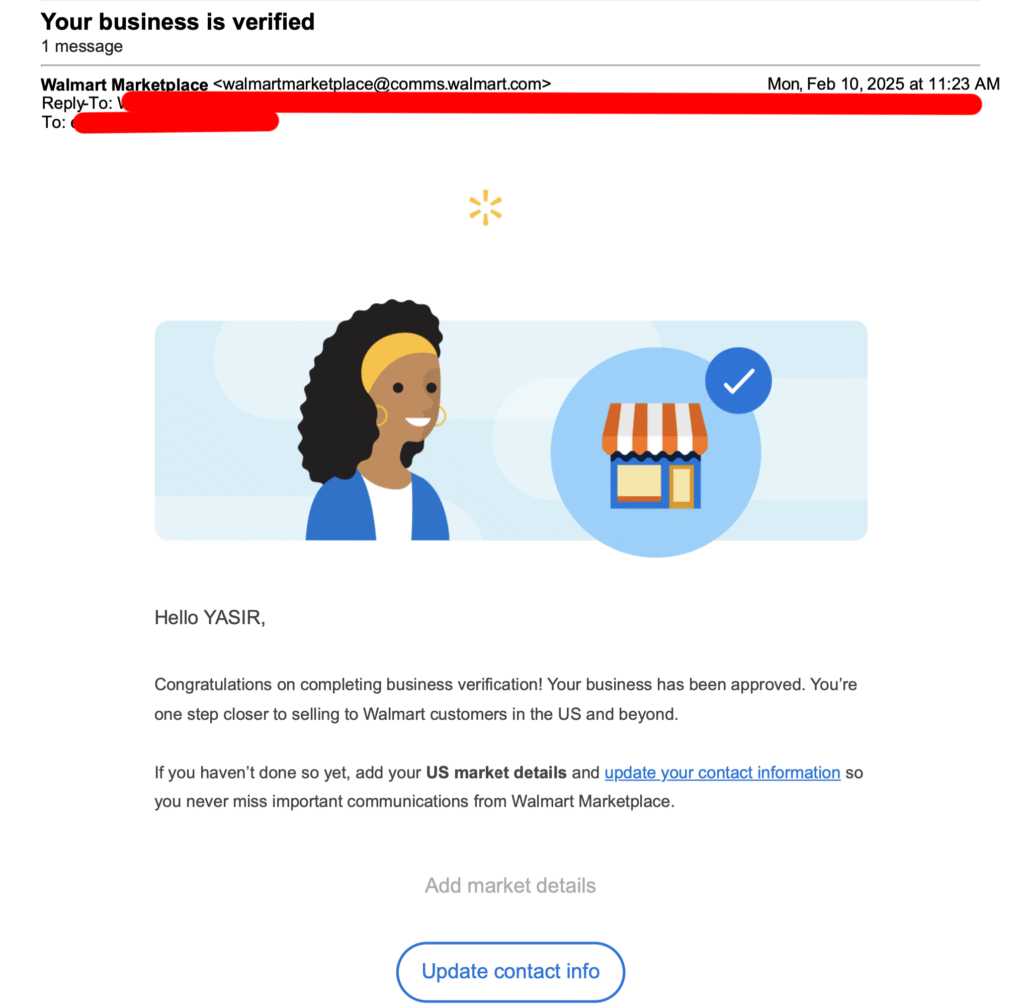Click the storefront's orange striped awning
The image size is (1024, 1008).
click(x=654, y=428)
